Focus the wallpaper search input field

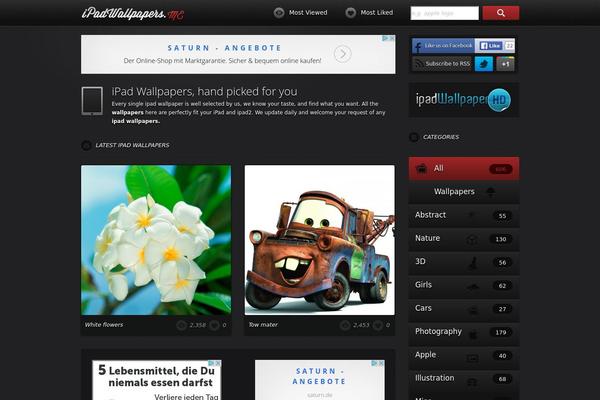[444, 13]
